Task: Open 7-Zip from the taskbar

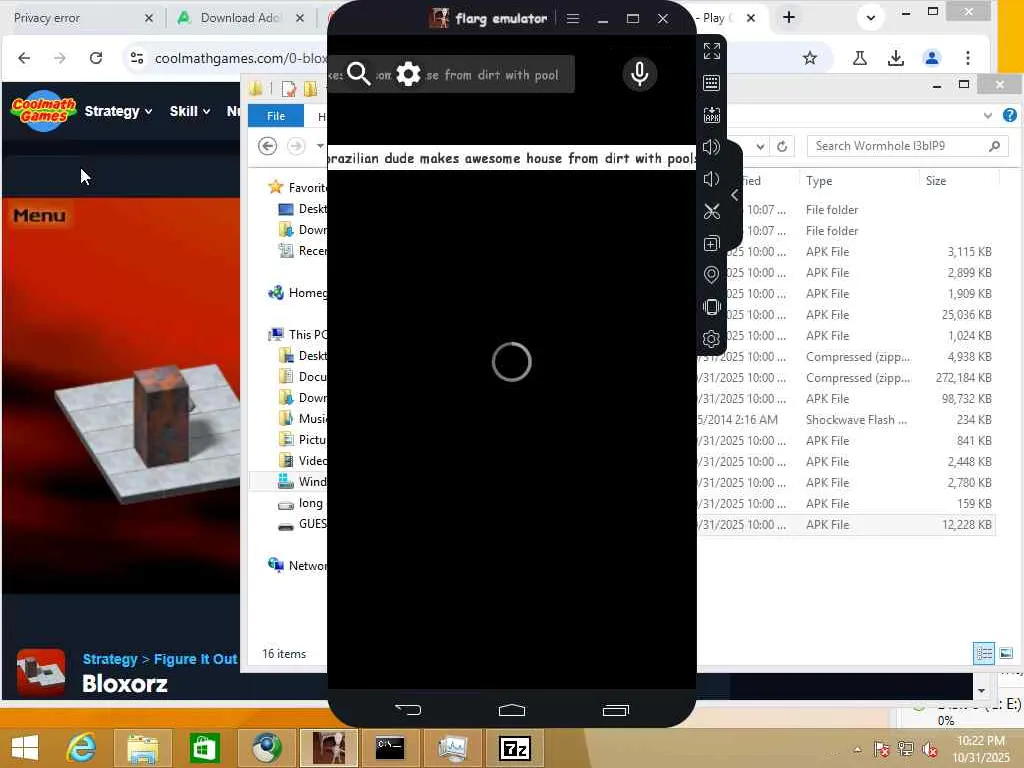Action: [x=515, y=748]
